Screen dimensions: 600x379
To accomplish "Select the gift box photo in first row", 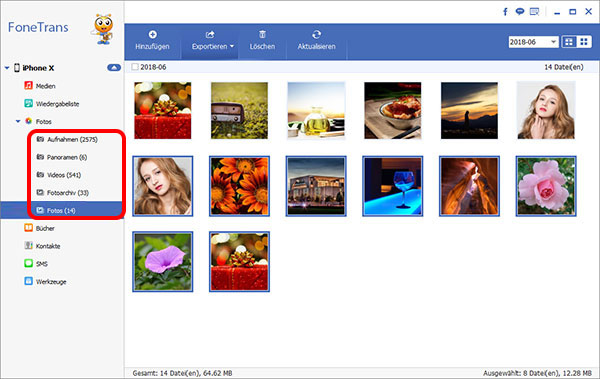I will point(163,110).
